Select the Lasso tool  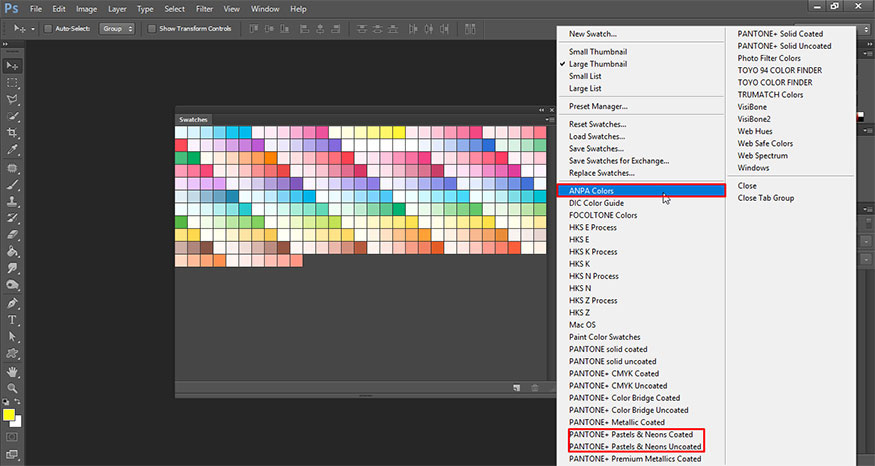point(13,100)
